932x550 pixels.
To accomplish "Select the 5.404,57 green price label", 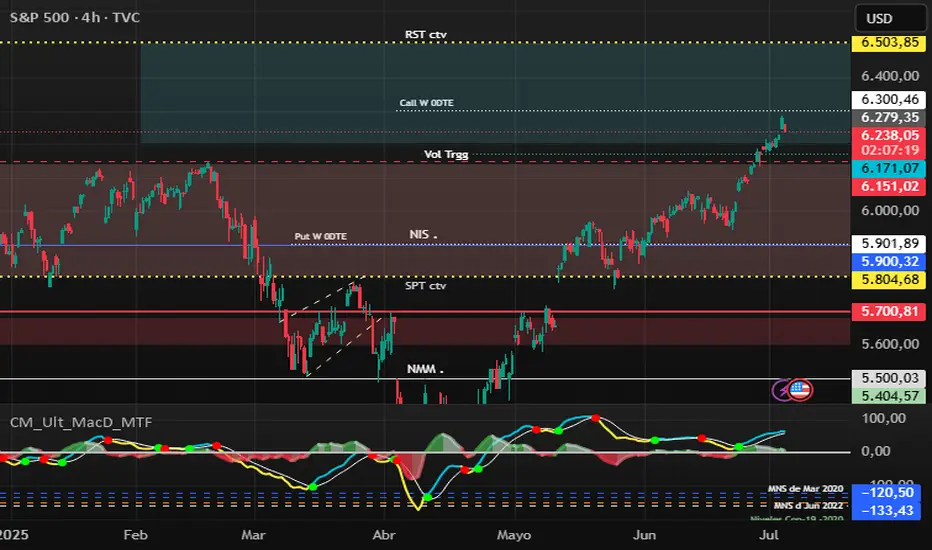I will [x=890, y=396].
